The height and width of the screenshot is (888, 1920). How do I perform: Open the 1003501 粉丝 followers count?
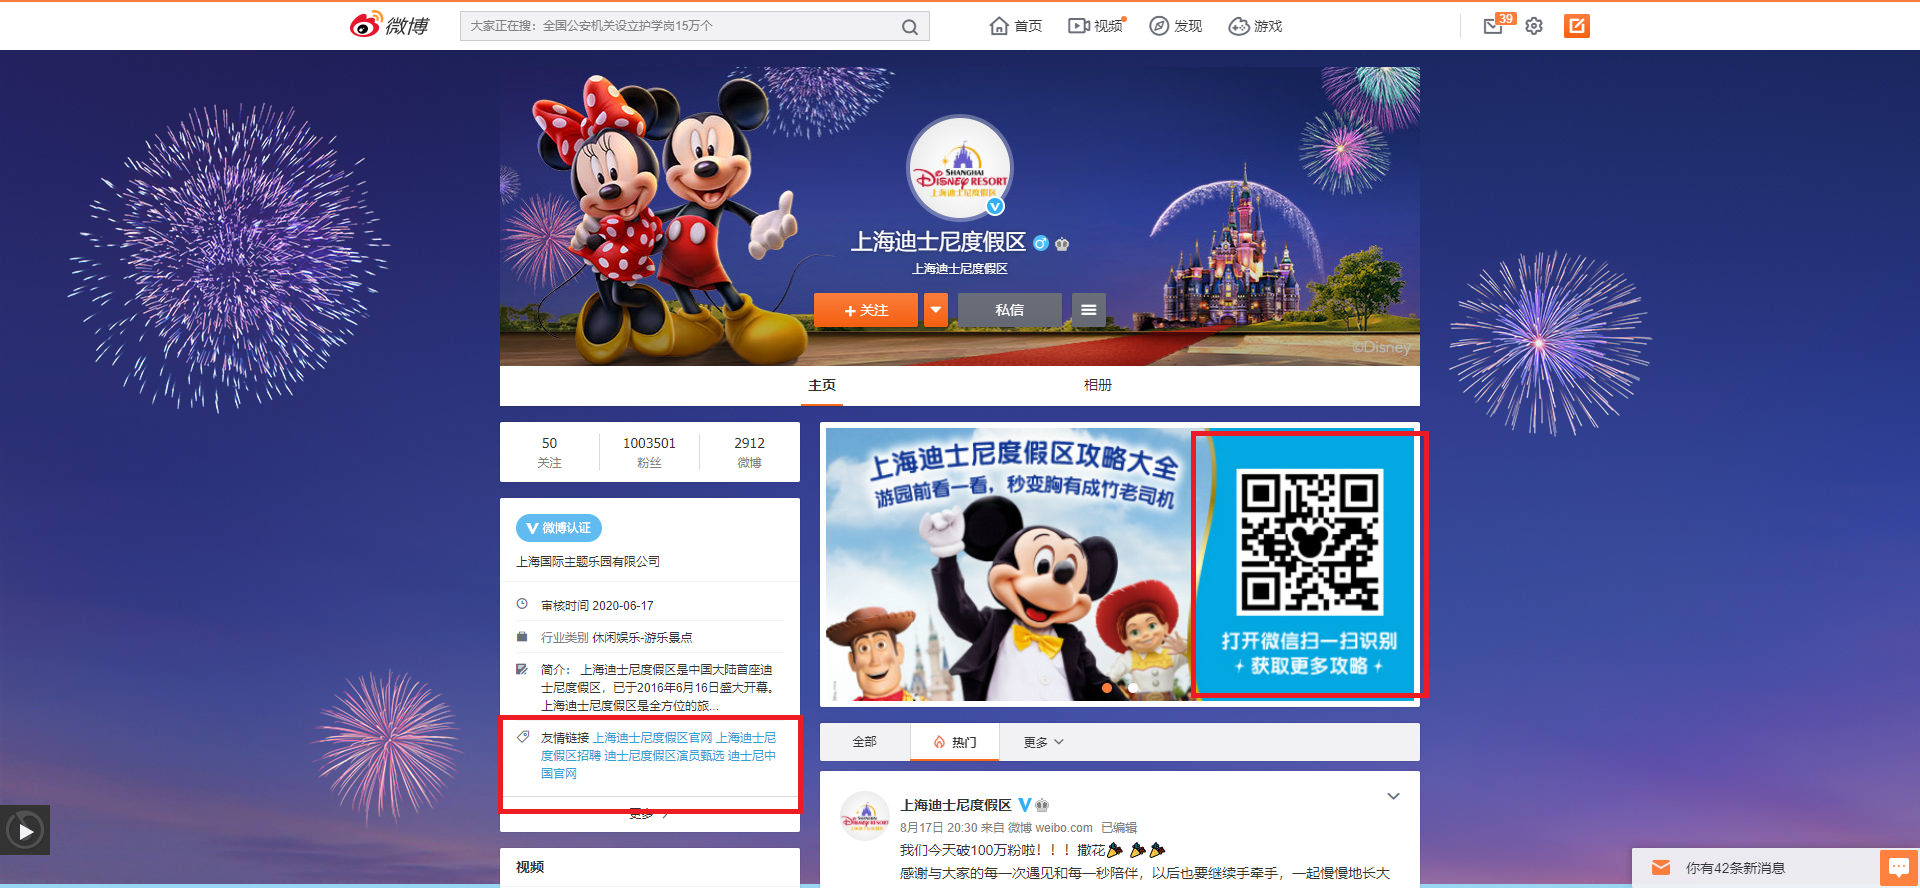click(x=649, y=452)
